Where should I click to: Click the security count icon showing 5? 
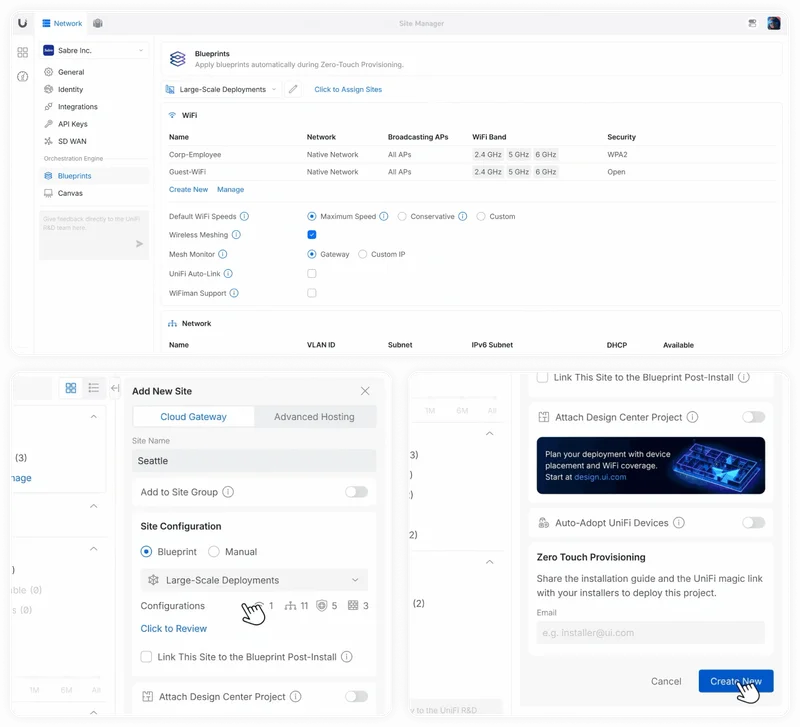[x=321, y=606]
